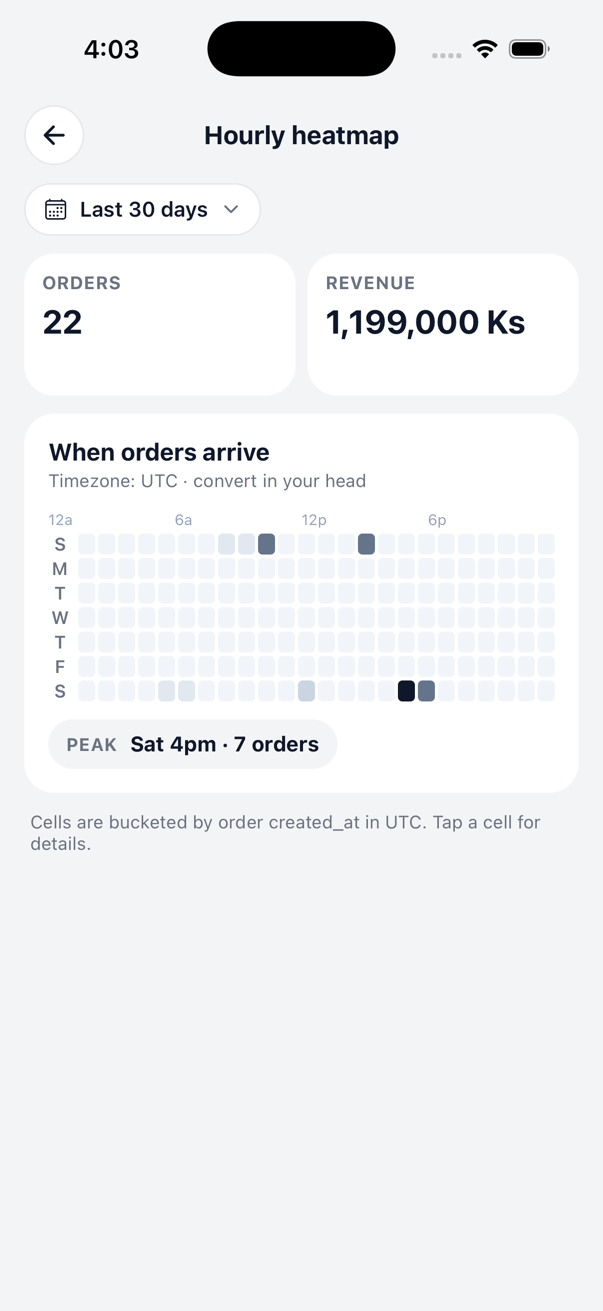Image resolution: width=603 pixels, height=1311 pixels.
Task: Open the Revenue summary card
Action: pyautogui.click(x=442, y=324)
